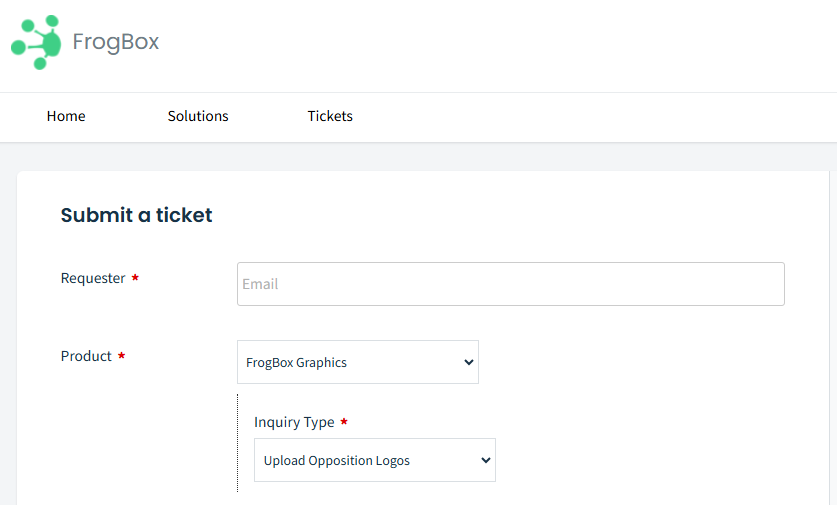Click the red asterisk beside Product
Viewport: 837px width, 505px height.
[121, 356]
